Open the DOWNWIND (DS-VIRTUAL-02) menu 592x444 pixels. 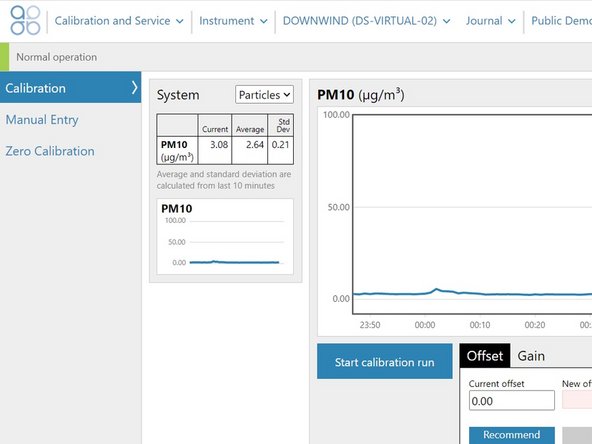point(367,21)
